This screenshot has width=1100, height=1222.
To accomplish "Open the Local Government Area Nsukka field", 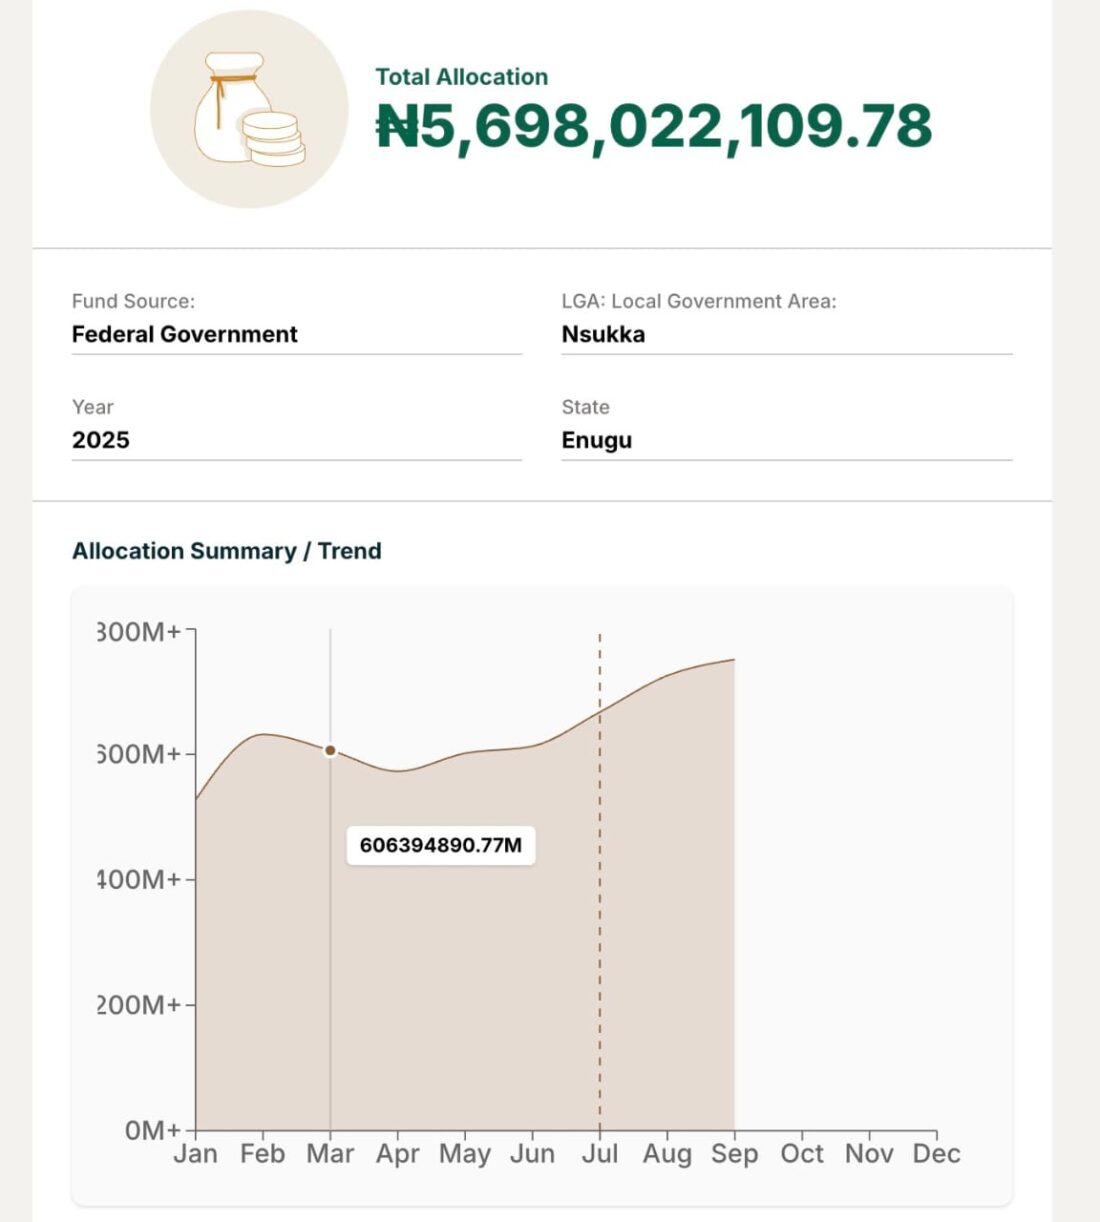I will coord(786,334).
